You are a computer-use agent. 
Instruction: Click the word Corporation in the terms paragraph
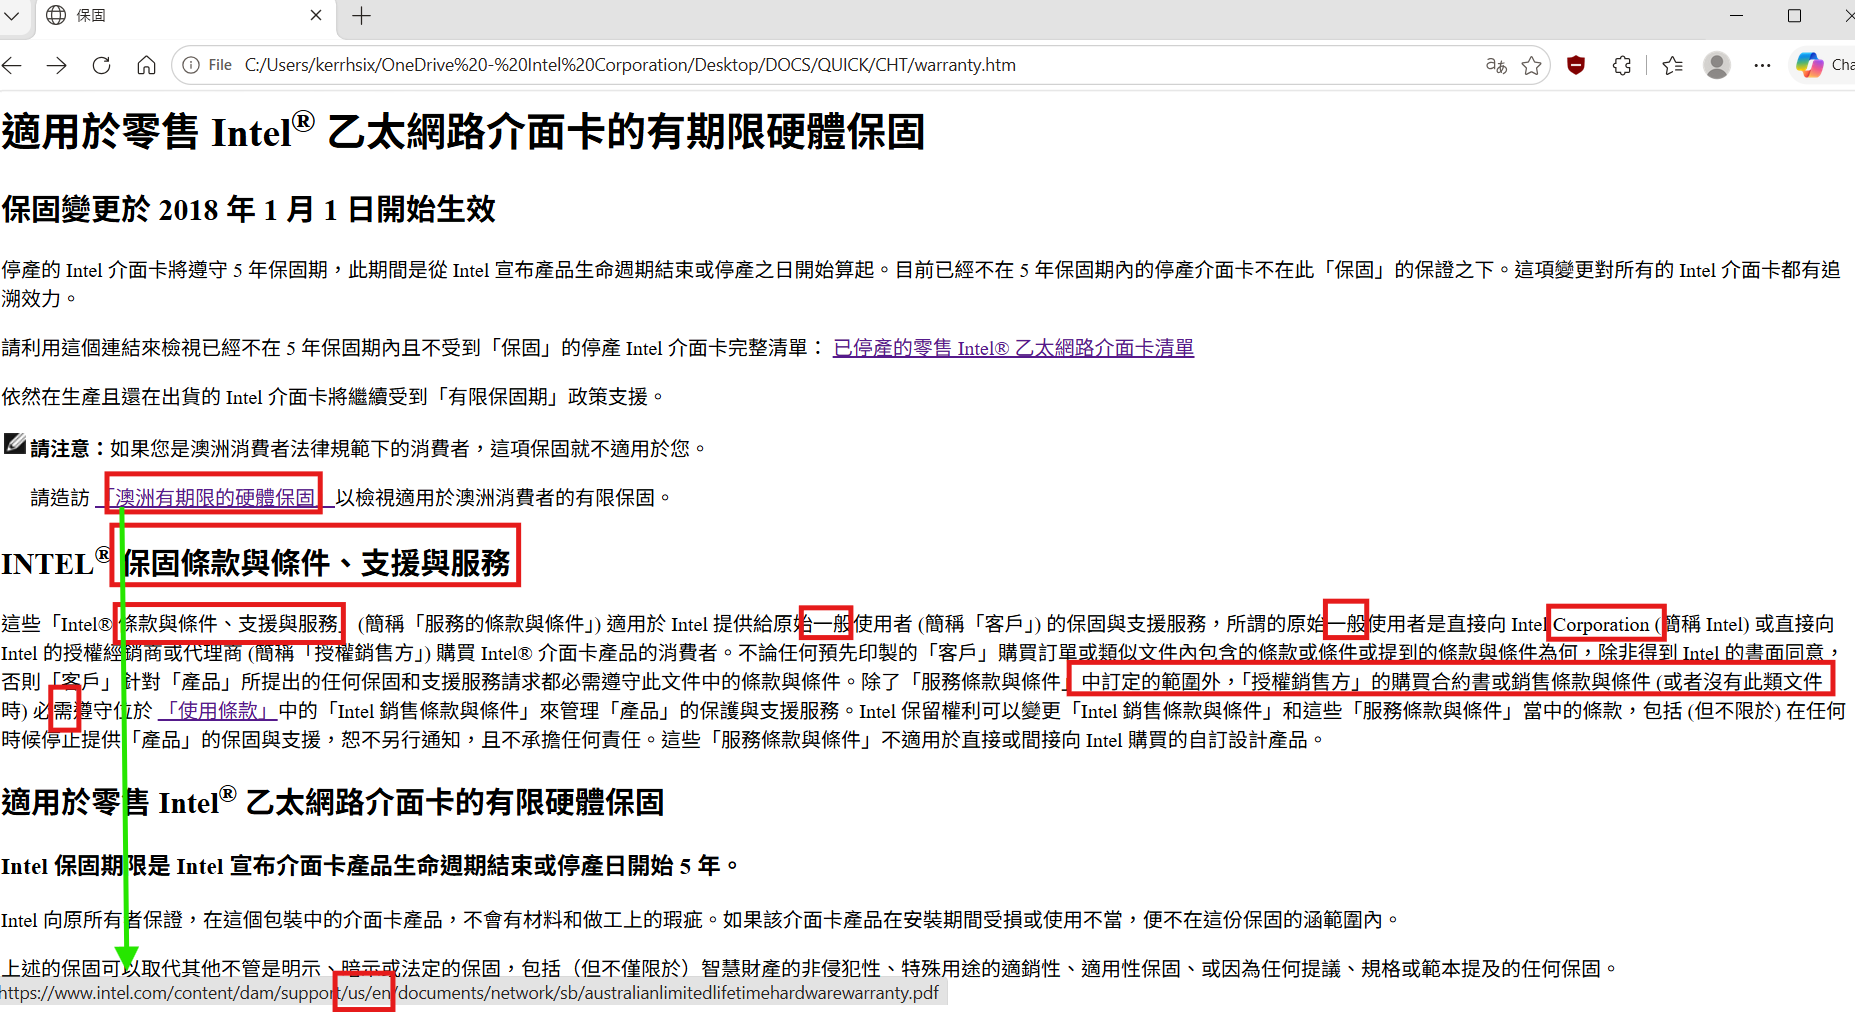pyautogui.click(x=1600, y=625)
